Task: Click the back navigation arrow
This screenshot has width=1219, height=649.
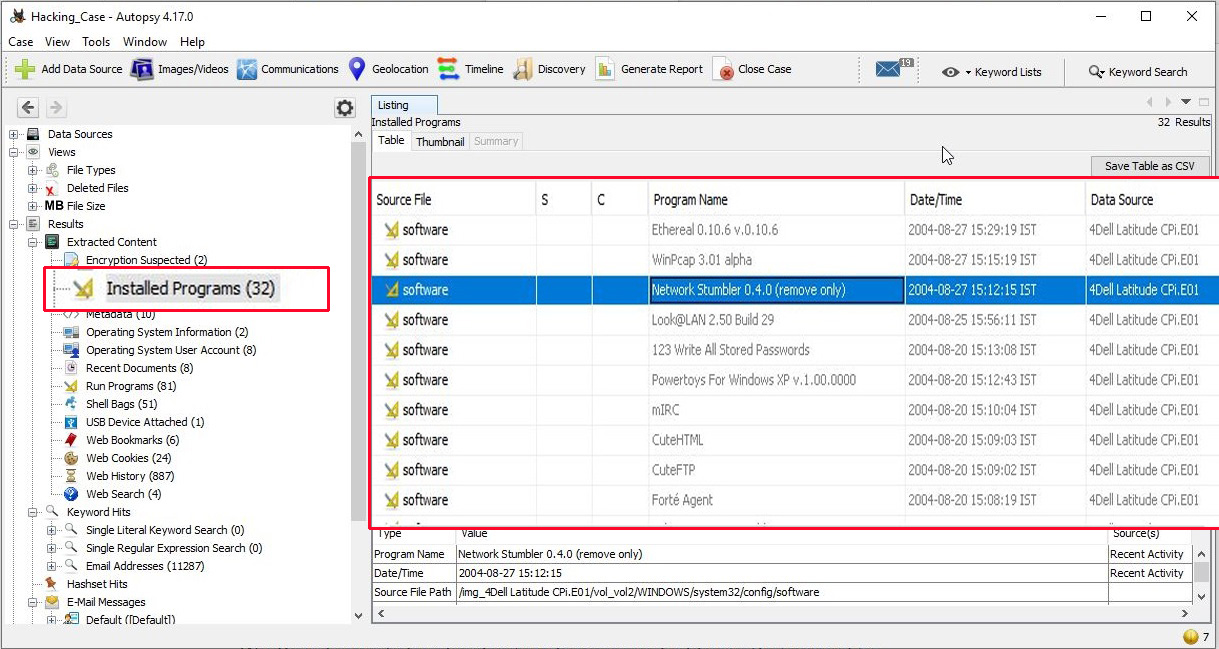Action: coord(28,107)
